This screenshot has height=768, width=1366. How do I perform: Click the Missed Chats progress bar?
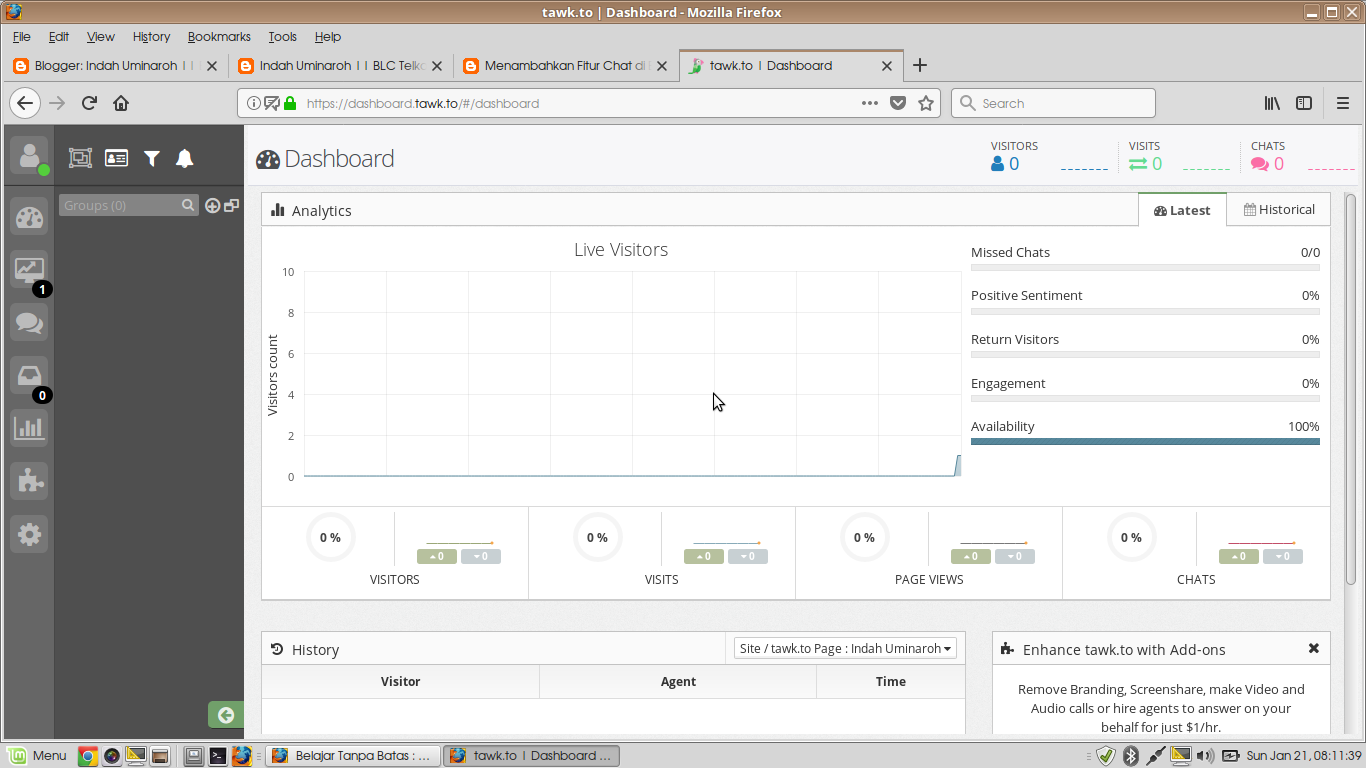tap(1145, 267)
